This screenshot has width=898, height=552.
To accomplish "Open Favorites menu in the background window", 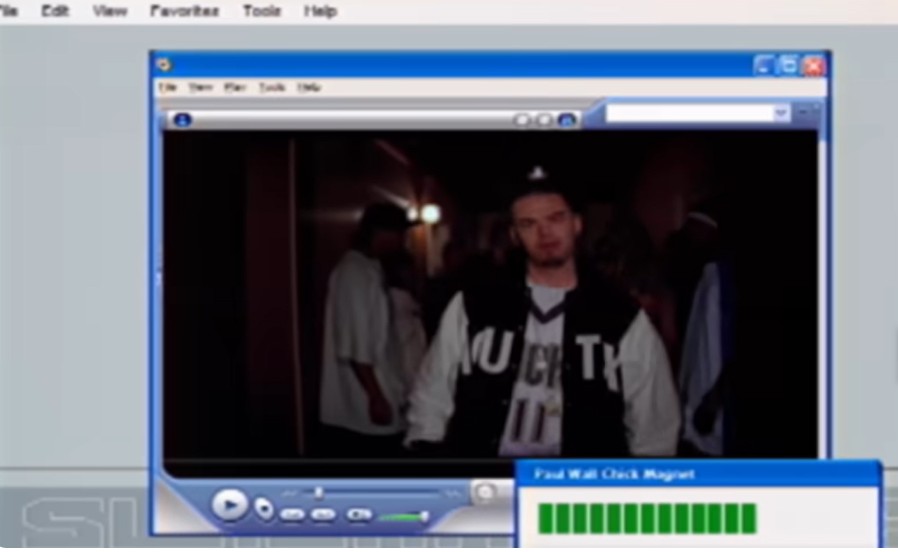I will click(184, 11).
